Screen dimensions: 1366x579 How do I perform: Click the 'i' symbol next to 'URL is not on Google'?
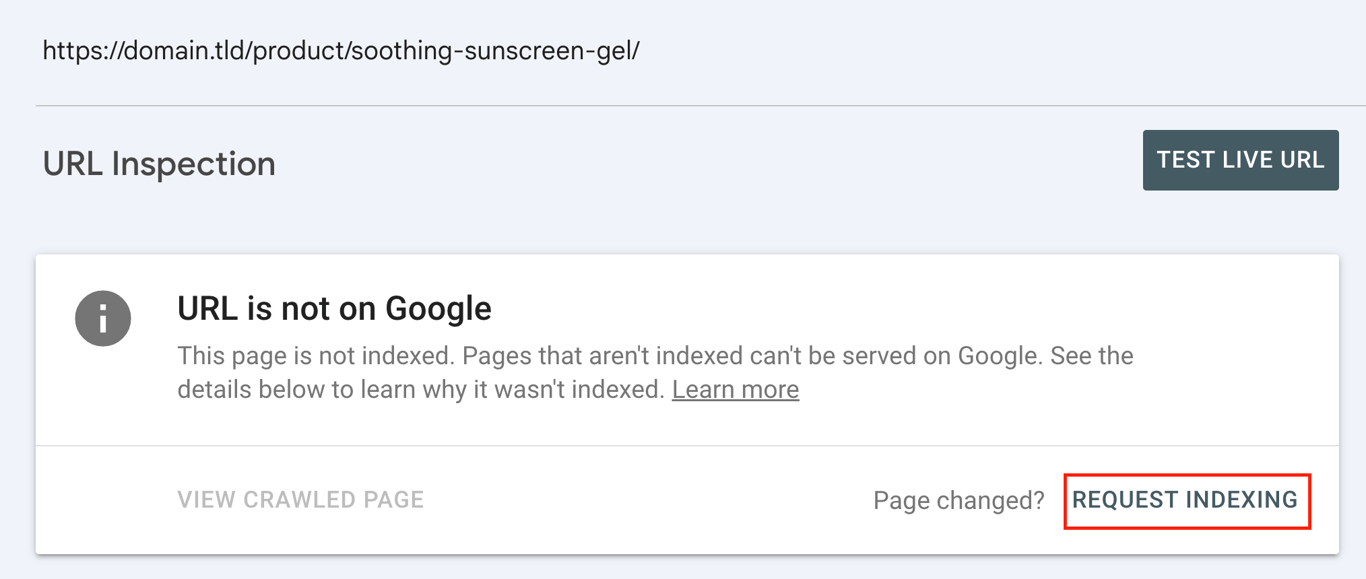(x=103, y=318)
